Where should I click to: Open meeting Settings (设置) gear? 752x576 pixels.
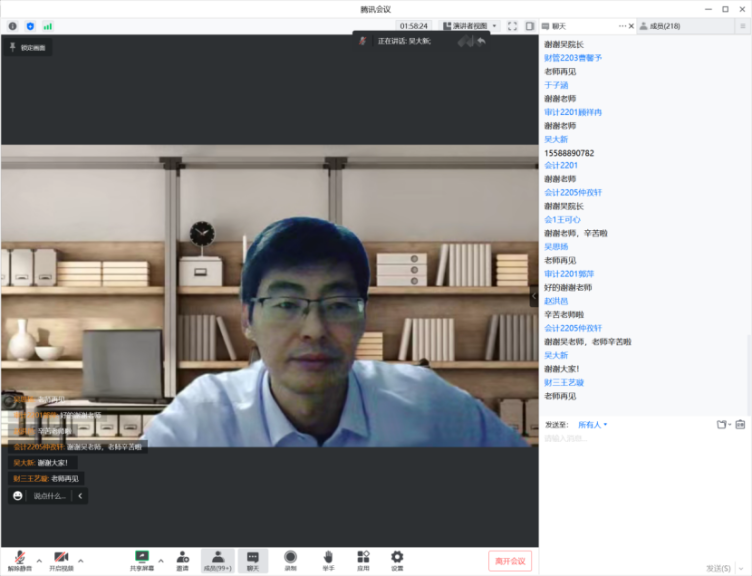pyautogui.click(x=397, y=558)
